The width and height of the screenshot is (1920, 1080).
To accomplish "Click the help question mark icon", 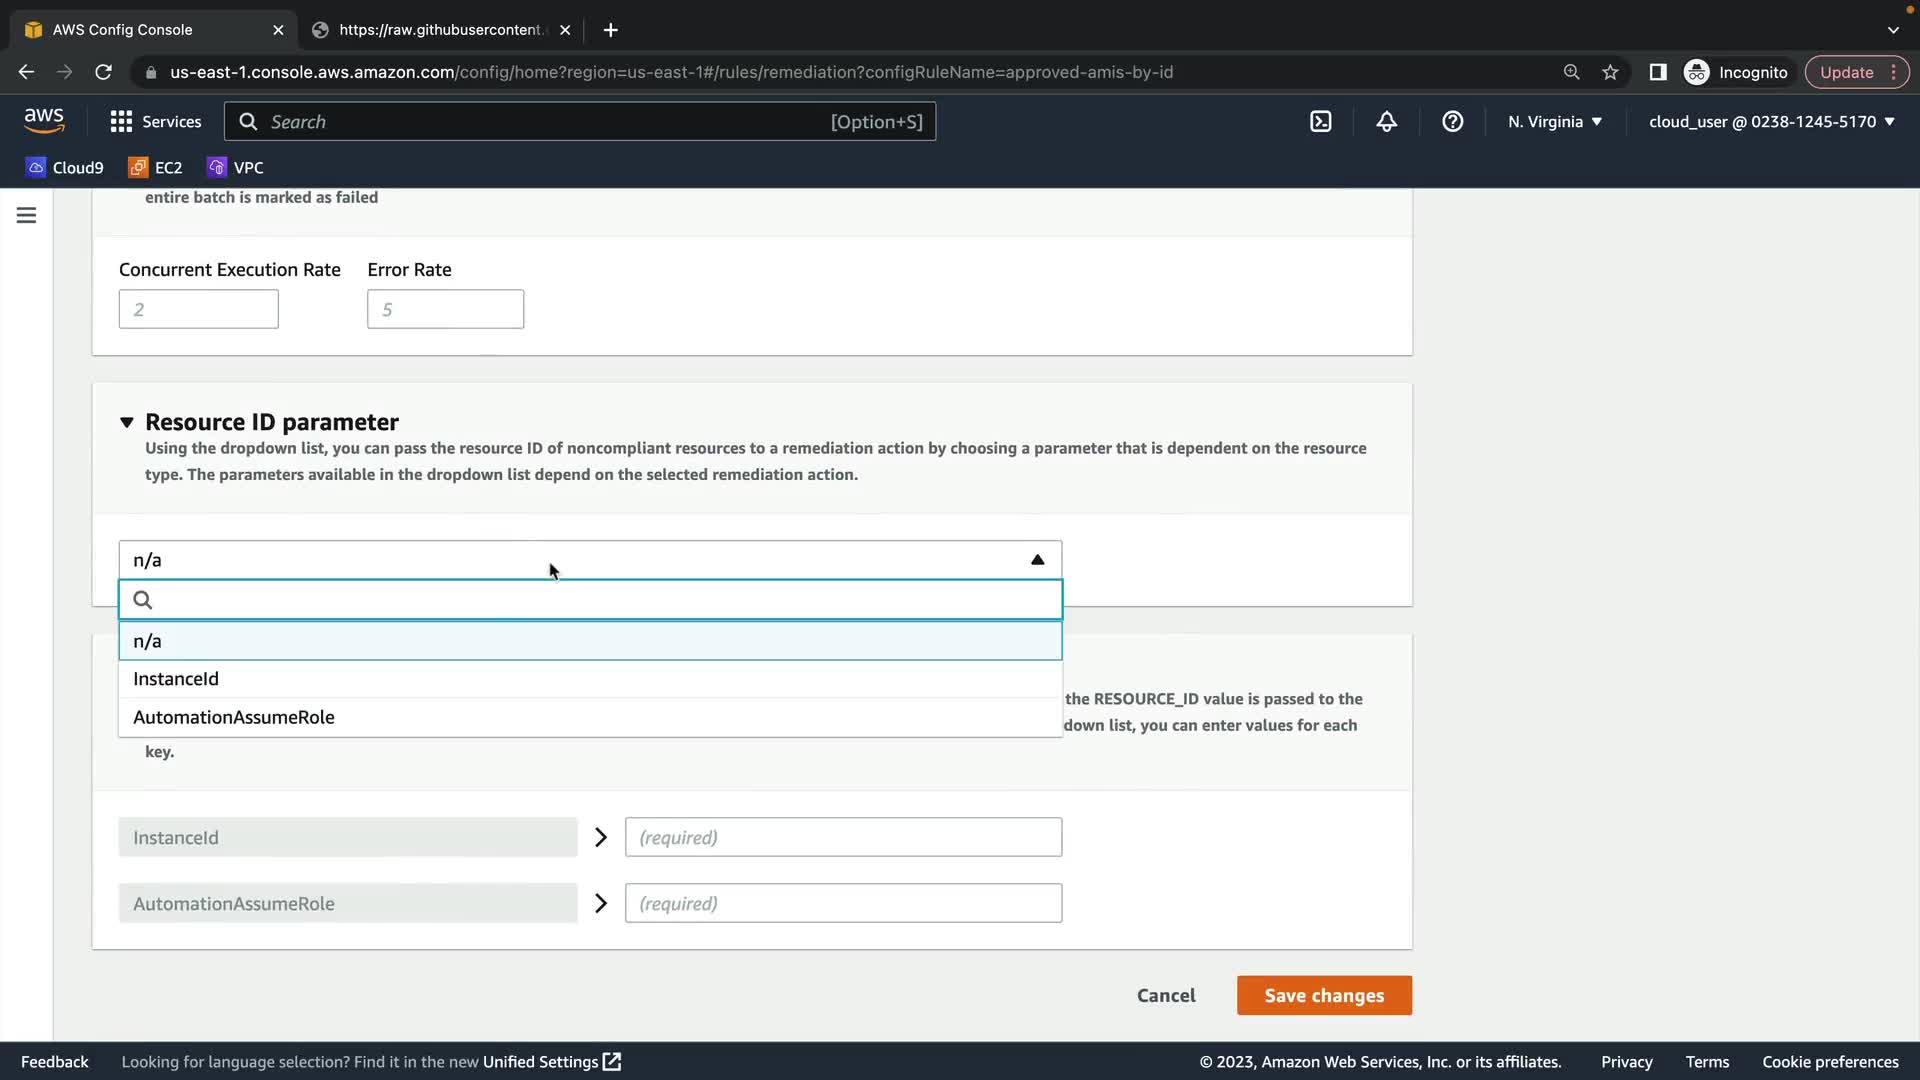I will click(x=1452, y=121).
